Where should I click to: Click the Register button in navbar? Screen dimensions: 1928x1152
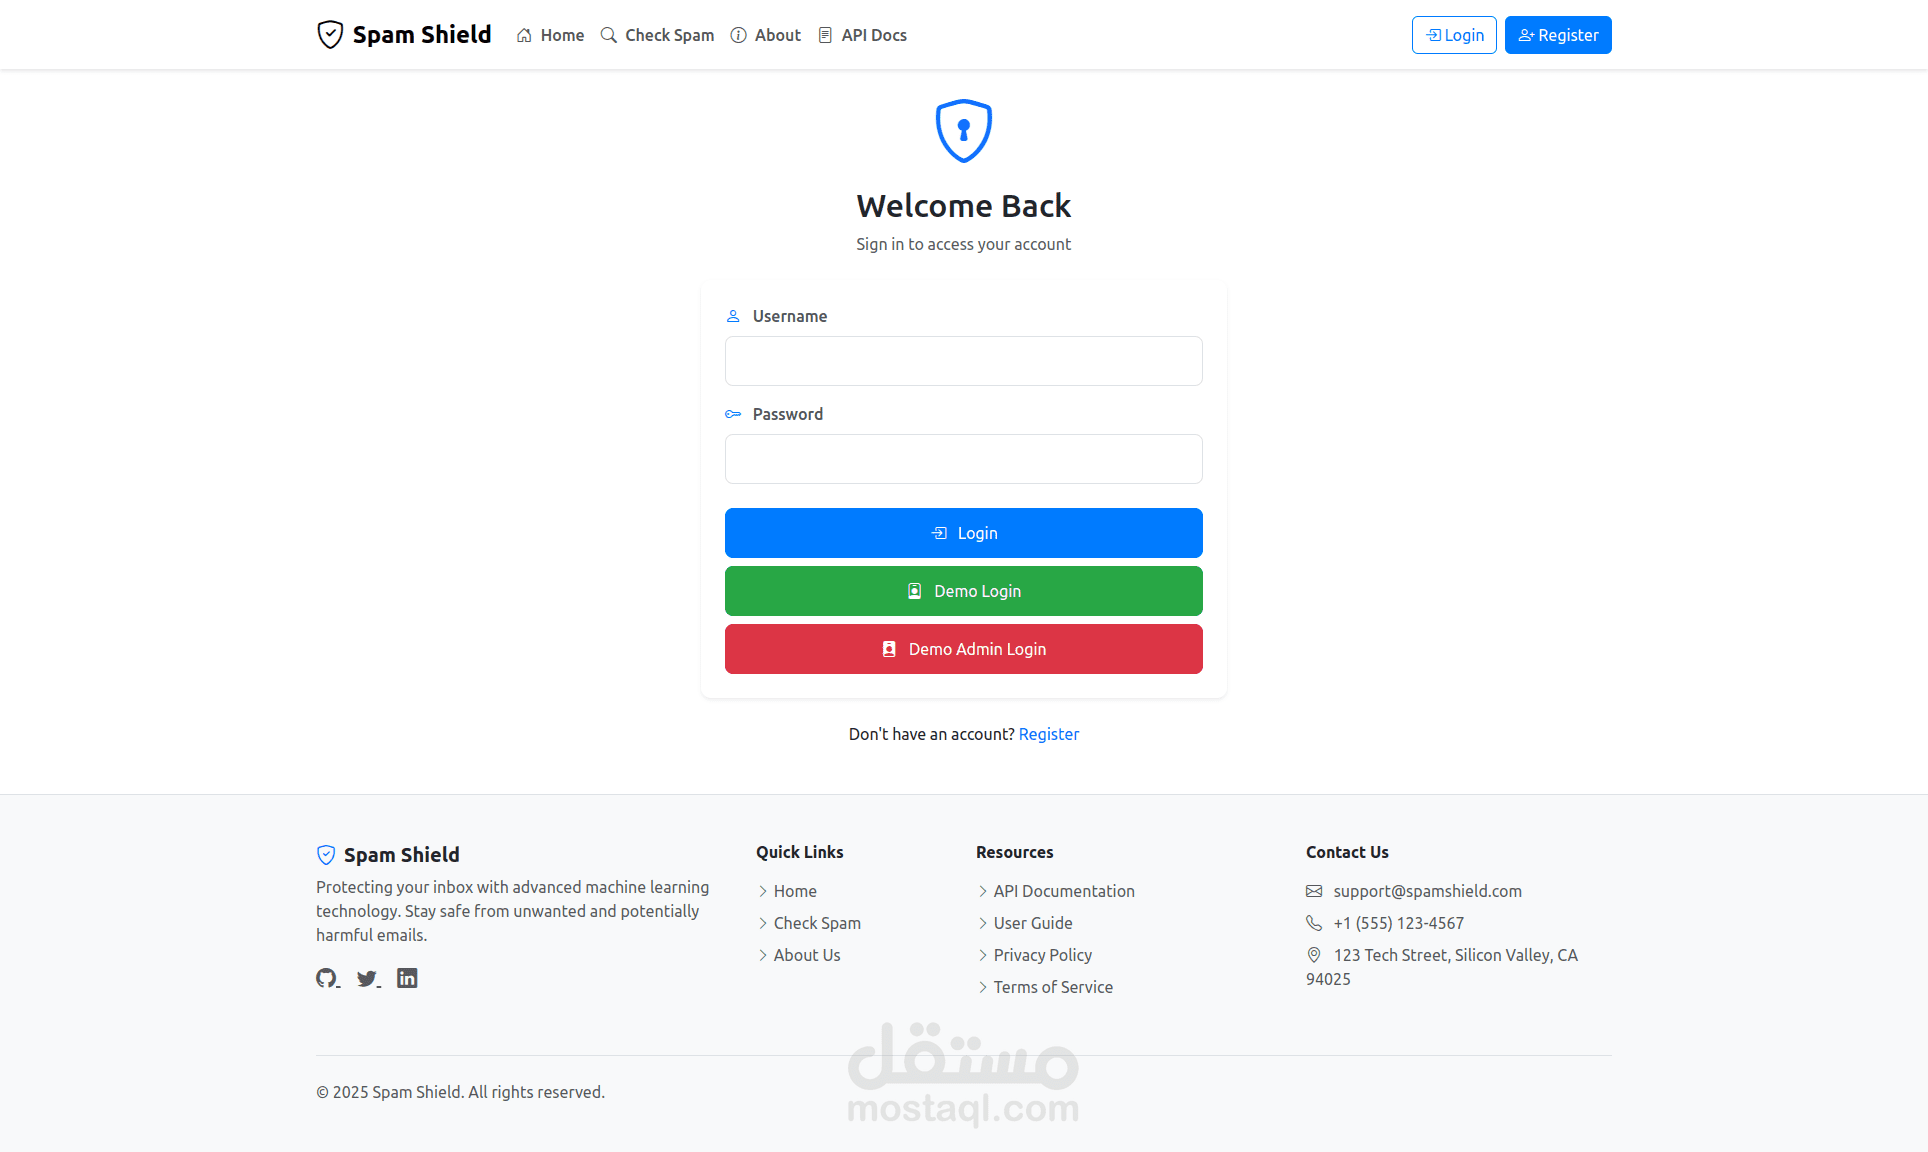(1558, 35)
